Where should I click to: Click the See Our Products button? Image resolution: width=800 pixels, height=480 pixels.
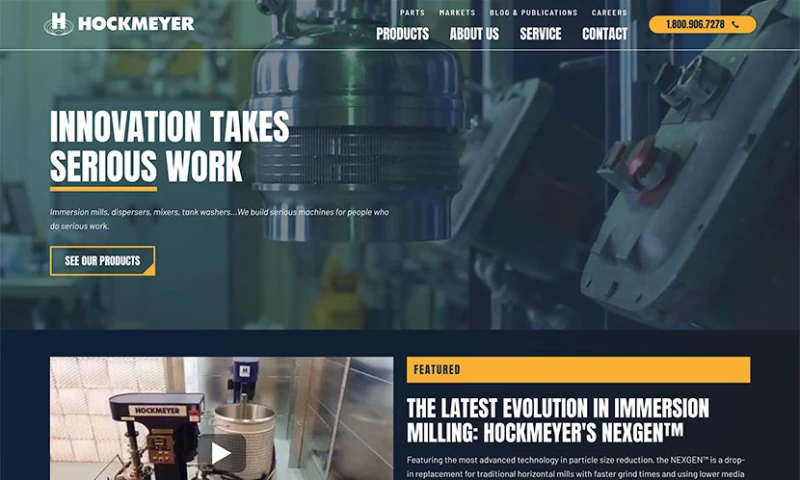pyautogui.click(x=103, y=261)
